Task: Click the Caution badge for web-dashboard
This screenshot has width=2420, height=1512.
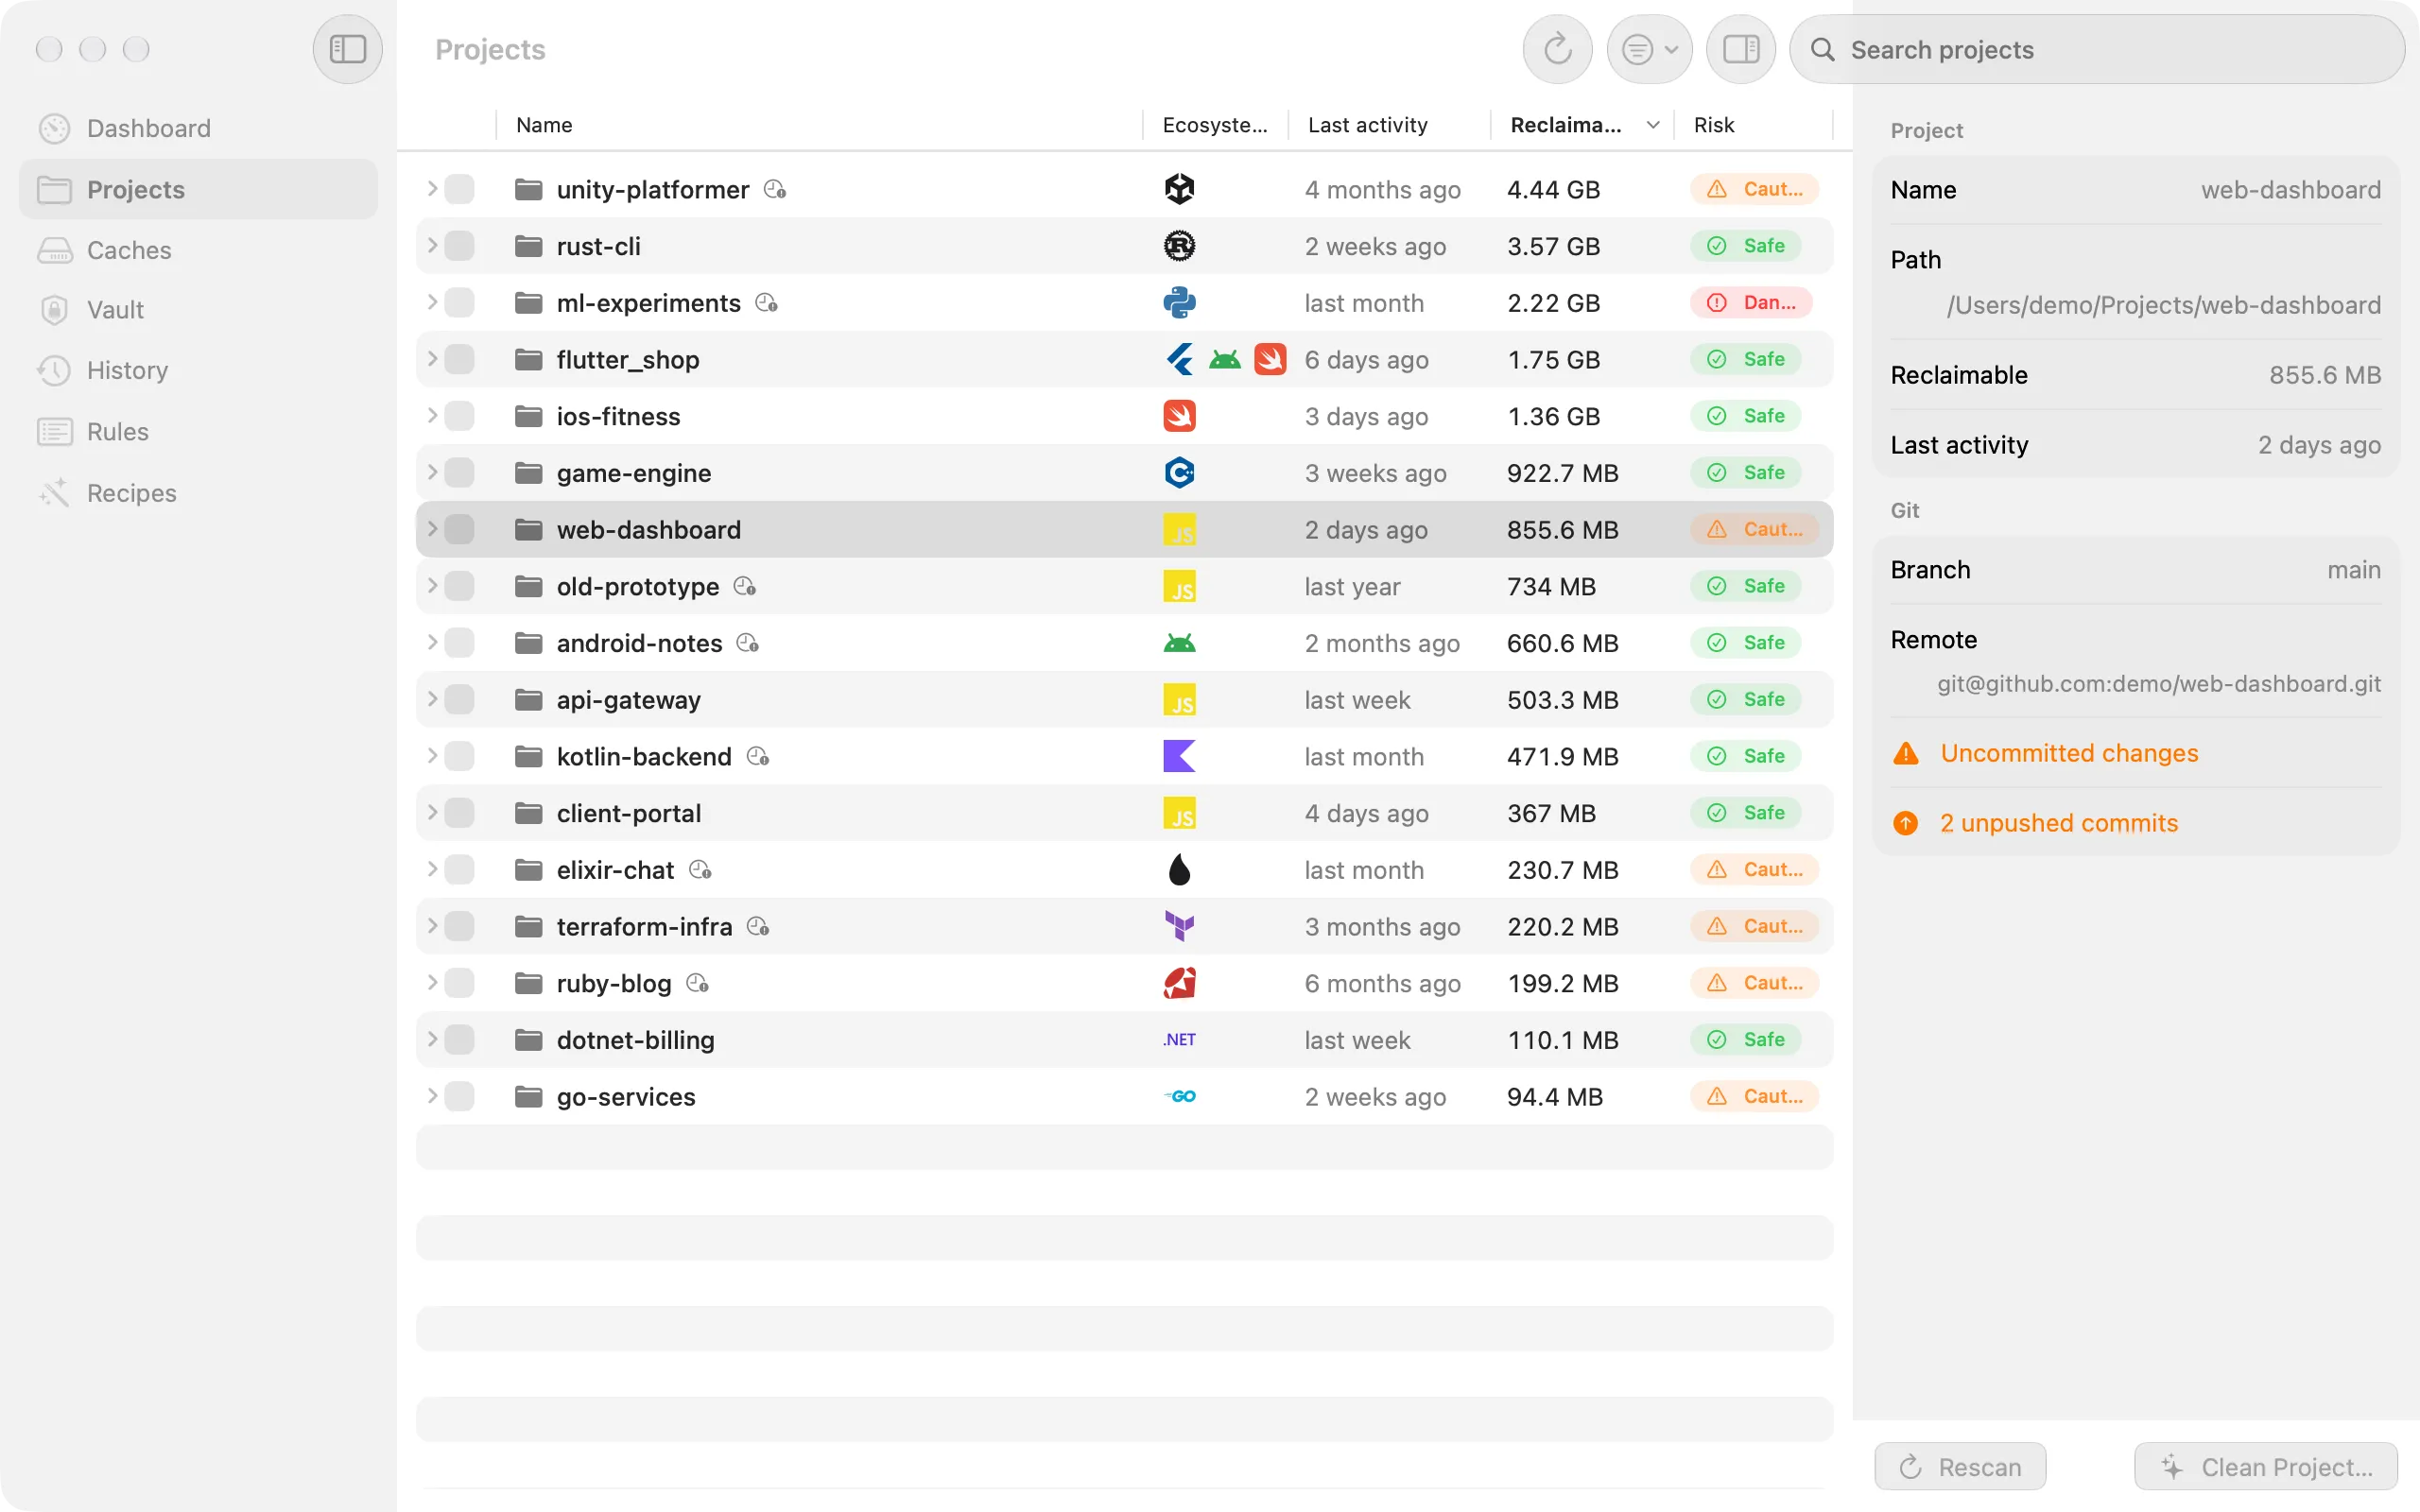Action: tap(1755, 529)
